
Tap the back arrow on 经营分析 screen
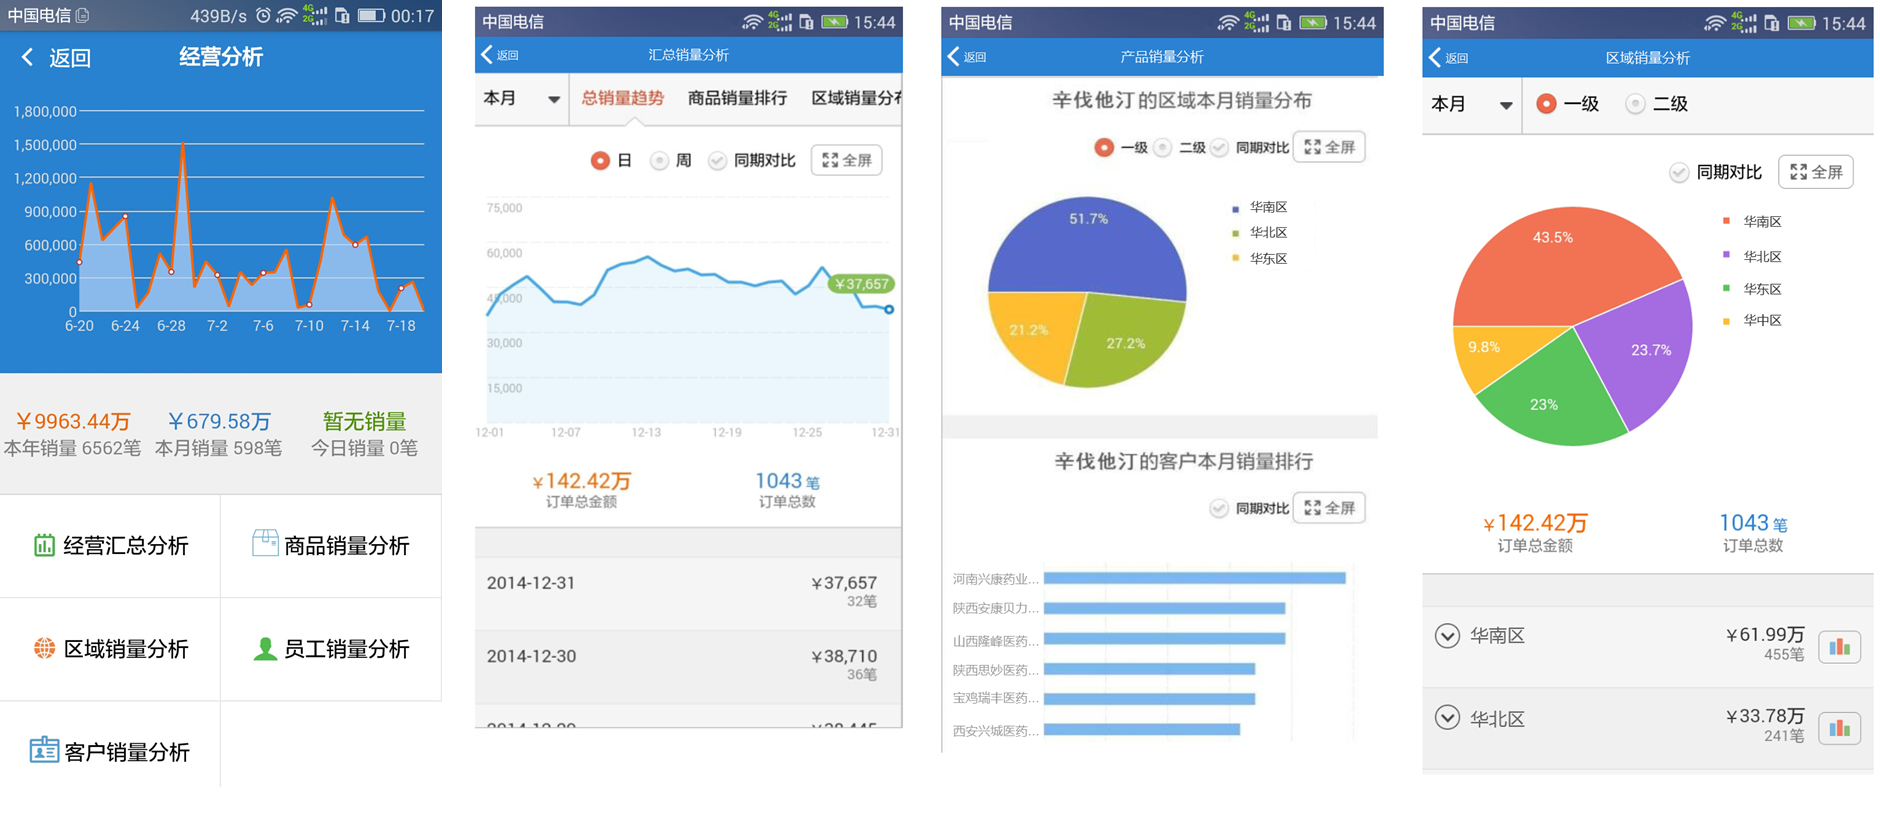pyautogui.click(x=27, y=58)
